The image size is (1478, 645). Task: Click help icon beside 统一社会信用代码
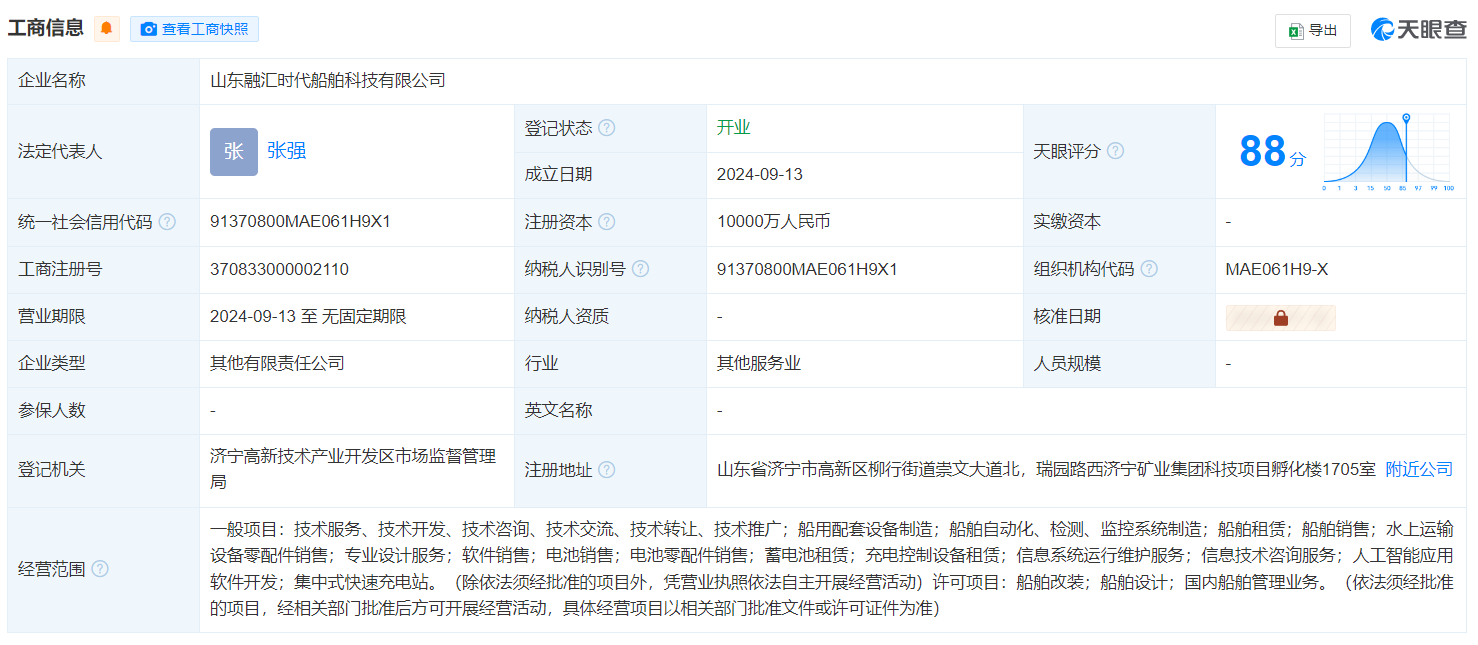click(167, 222)
